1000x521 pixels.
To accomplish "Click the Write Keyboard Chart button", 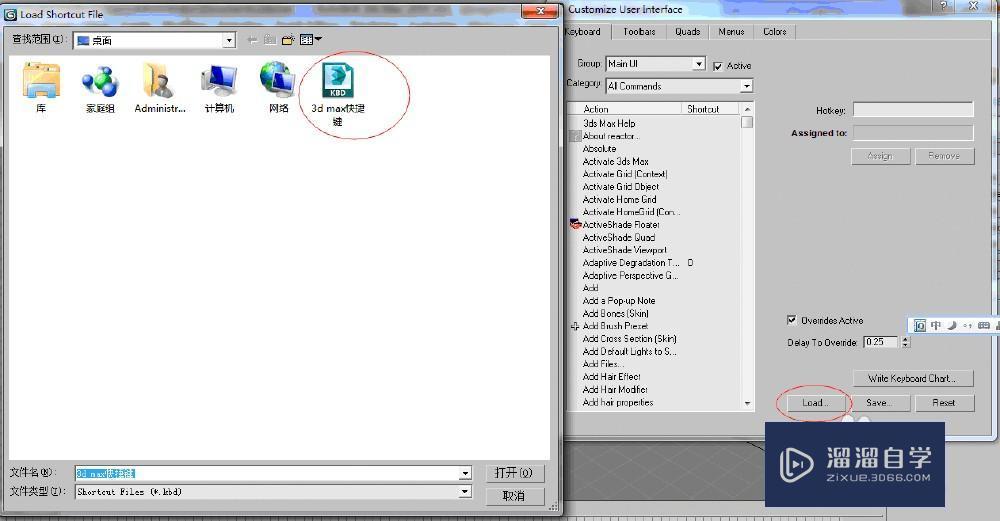I will click(x=913, y=378).
